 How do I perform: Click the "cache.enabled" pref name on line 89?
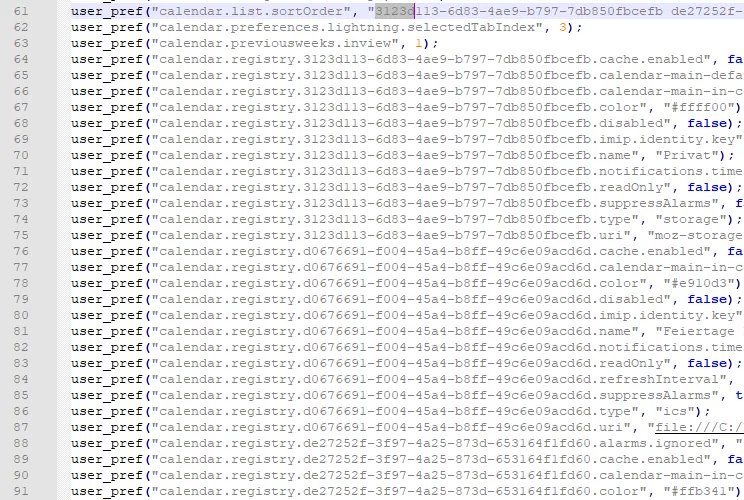651,460
